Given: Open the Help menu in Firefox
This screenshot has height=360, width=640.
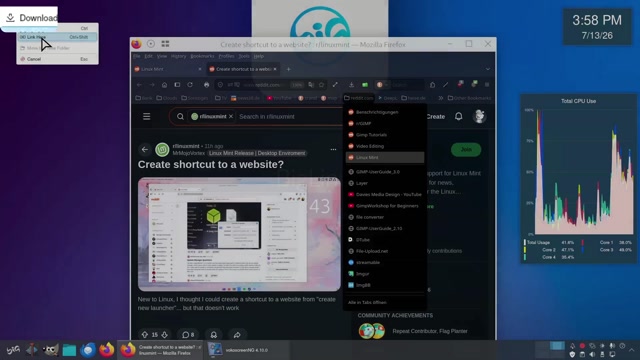Looking at the screenshot, I should click(259, 56).
